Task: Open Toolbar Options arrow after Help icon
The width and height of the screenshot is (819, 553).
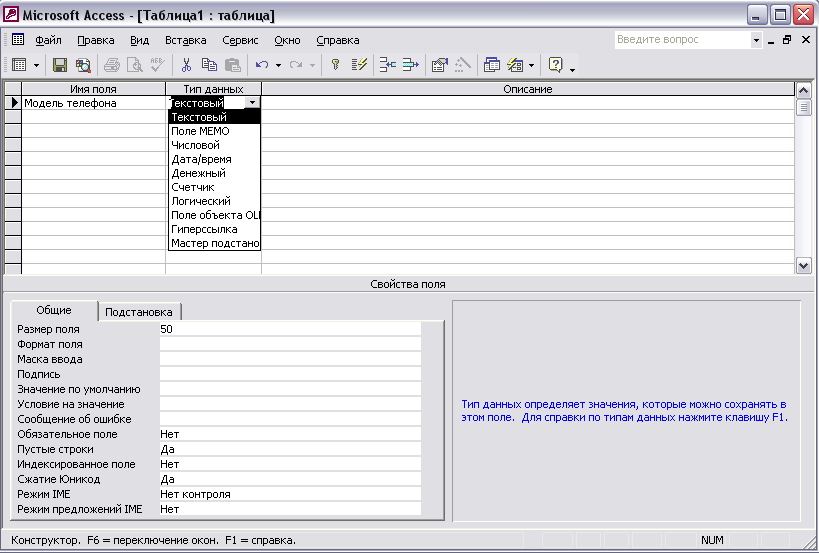Action: coord(572,68)
